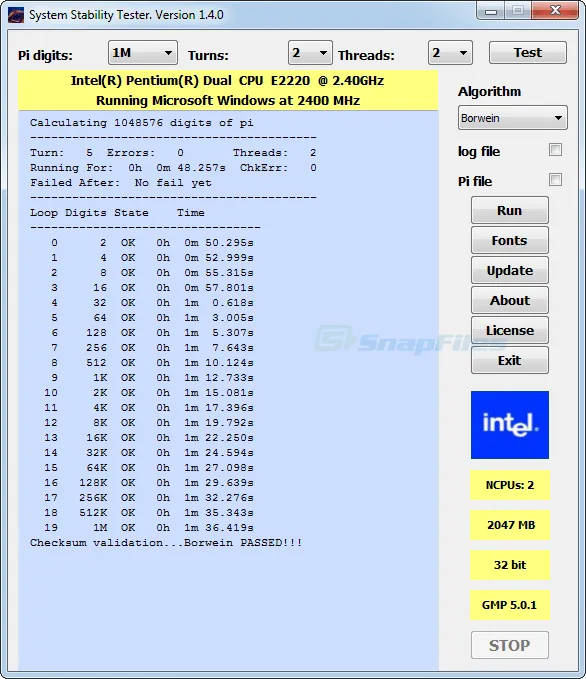Tick the Pi file checkbox
This screenshot has width=586, height=679.
[555, 180]
